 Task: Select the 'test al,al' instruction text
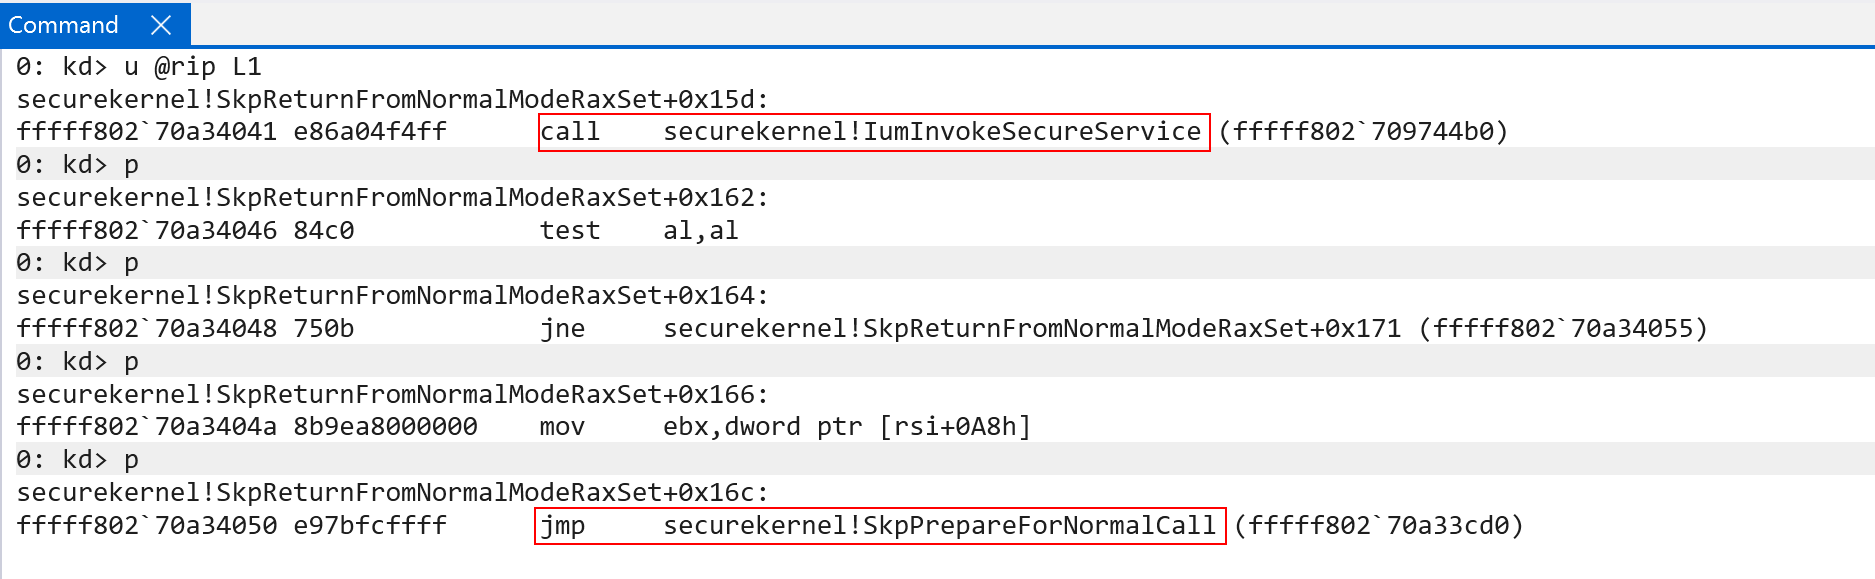coord(639,231)
